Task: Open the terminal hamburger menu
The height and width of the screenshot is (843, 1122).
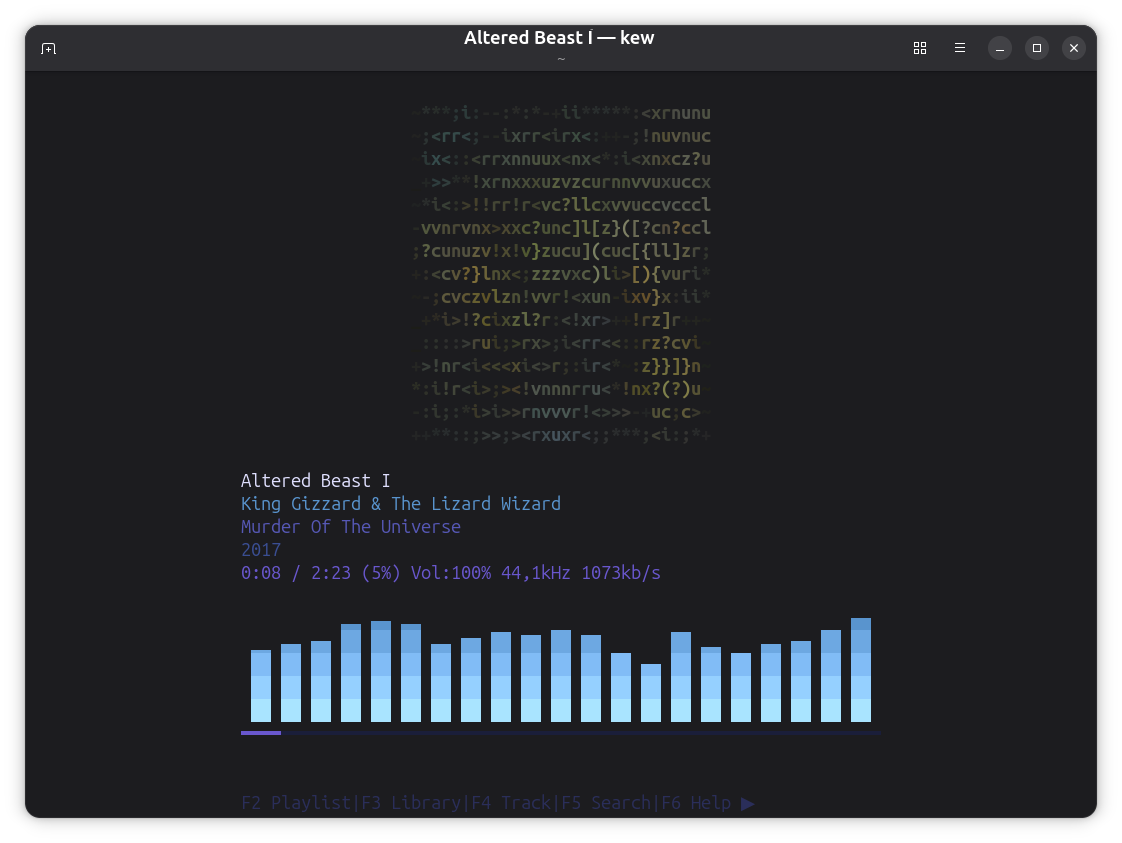Action: point(960,48)
